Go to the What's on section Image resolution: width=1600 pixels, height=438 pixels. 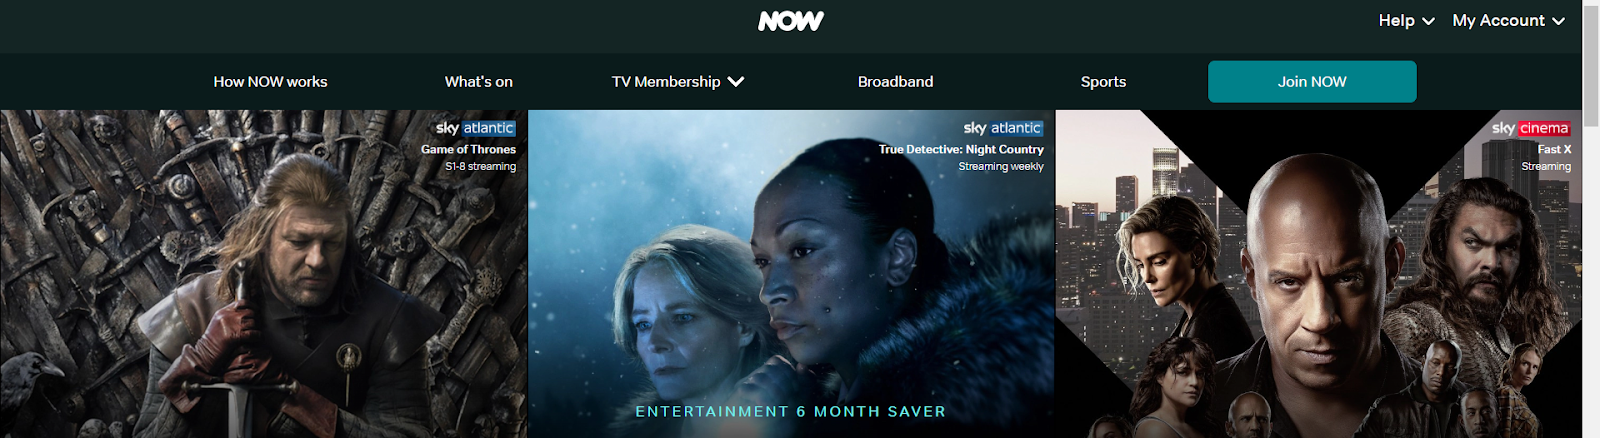pos(479,82)
